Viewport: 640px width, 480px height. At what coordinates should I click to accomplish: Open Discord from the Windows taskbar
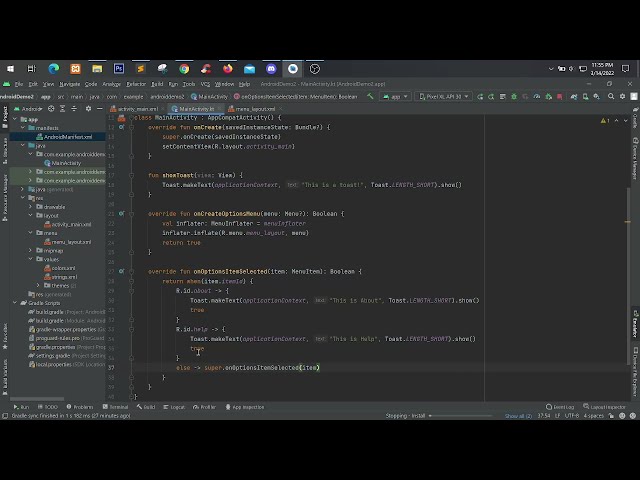(x=271, y=69)
